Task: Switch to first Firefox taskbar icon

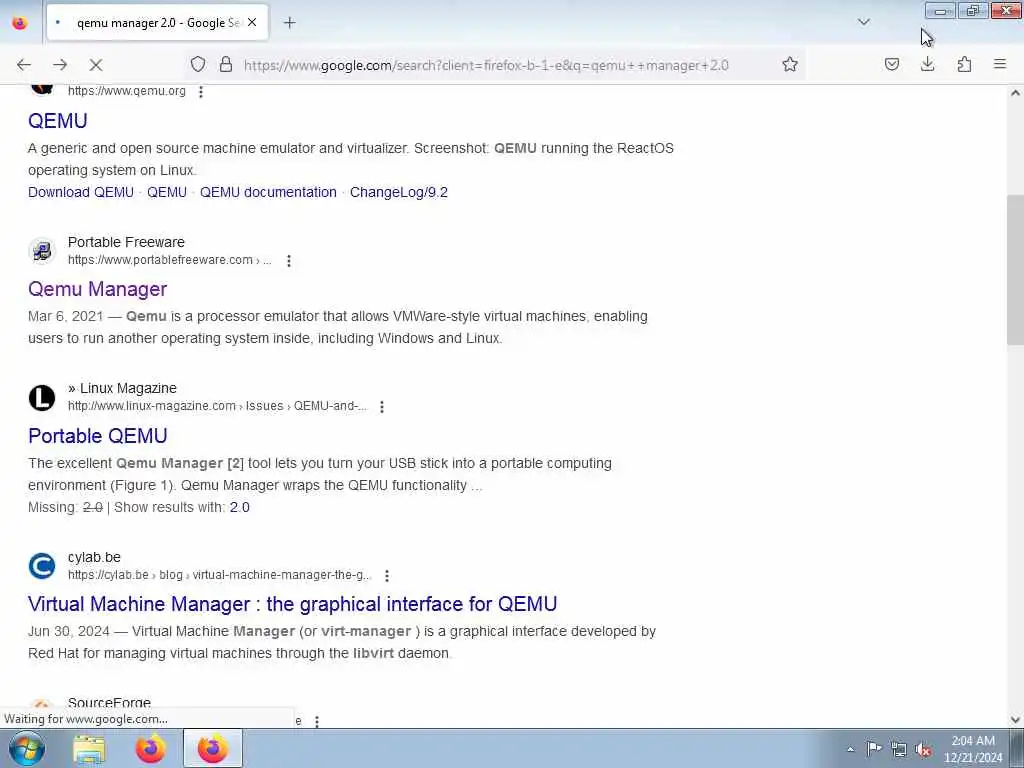Action: [x=151, y=748]
